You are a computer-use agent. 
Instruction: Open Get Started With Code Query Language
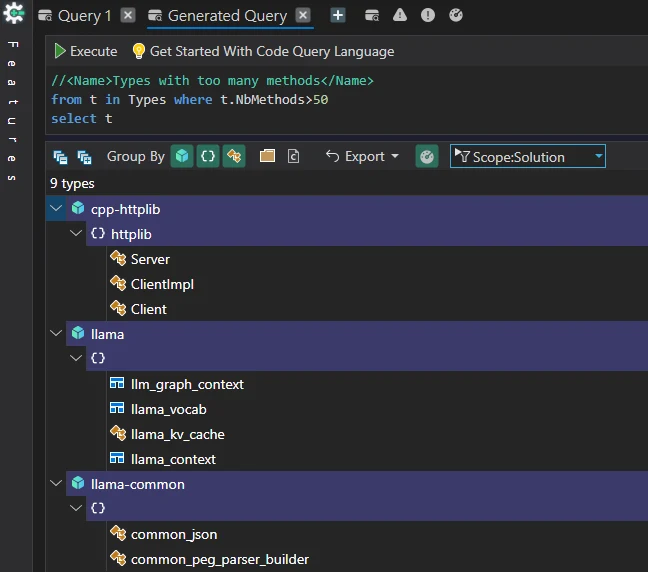[272, 51]
